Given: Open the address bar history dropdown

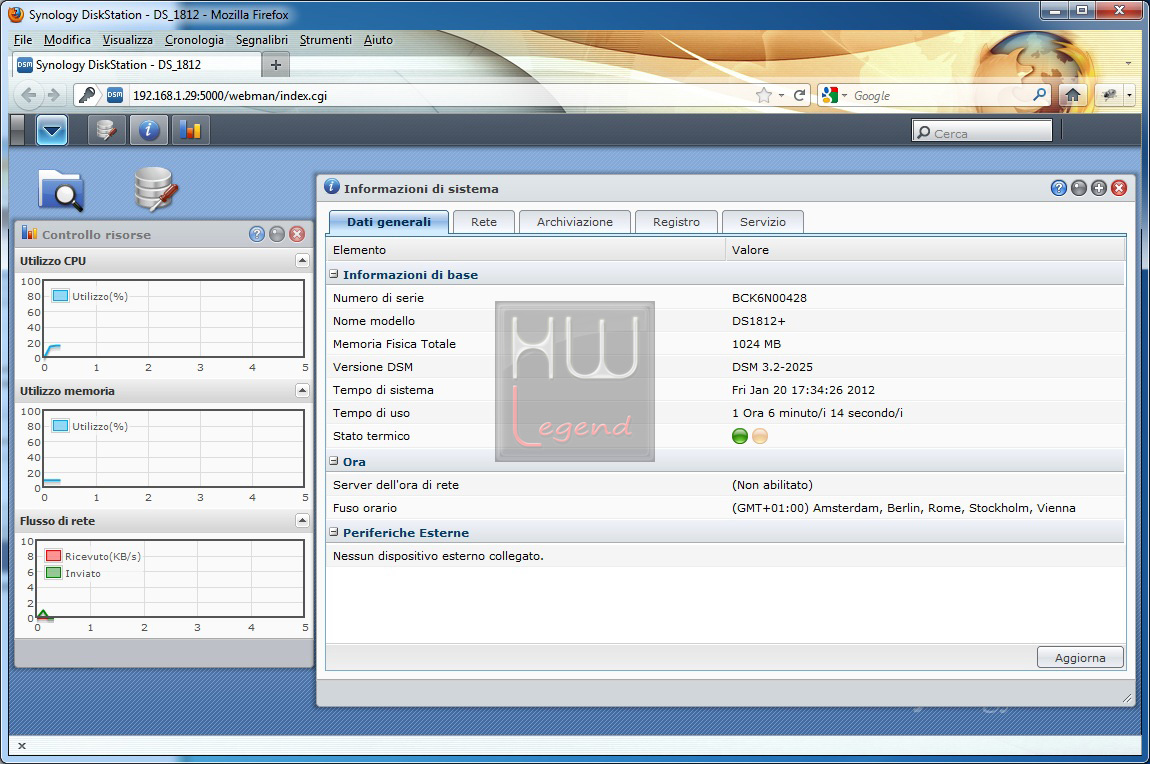Looking at the screenshot, I should 781,95.
